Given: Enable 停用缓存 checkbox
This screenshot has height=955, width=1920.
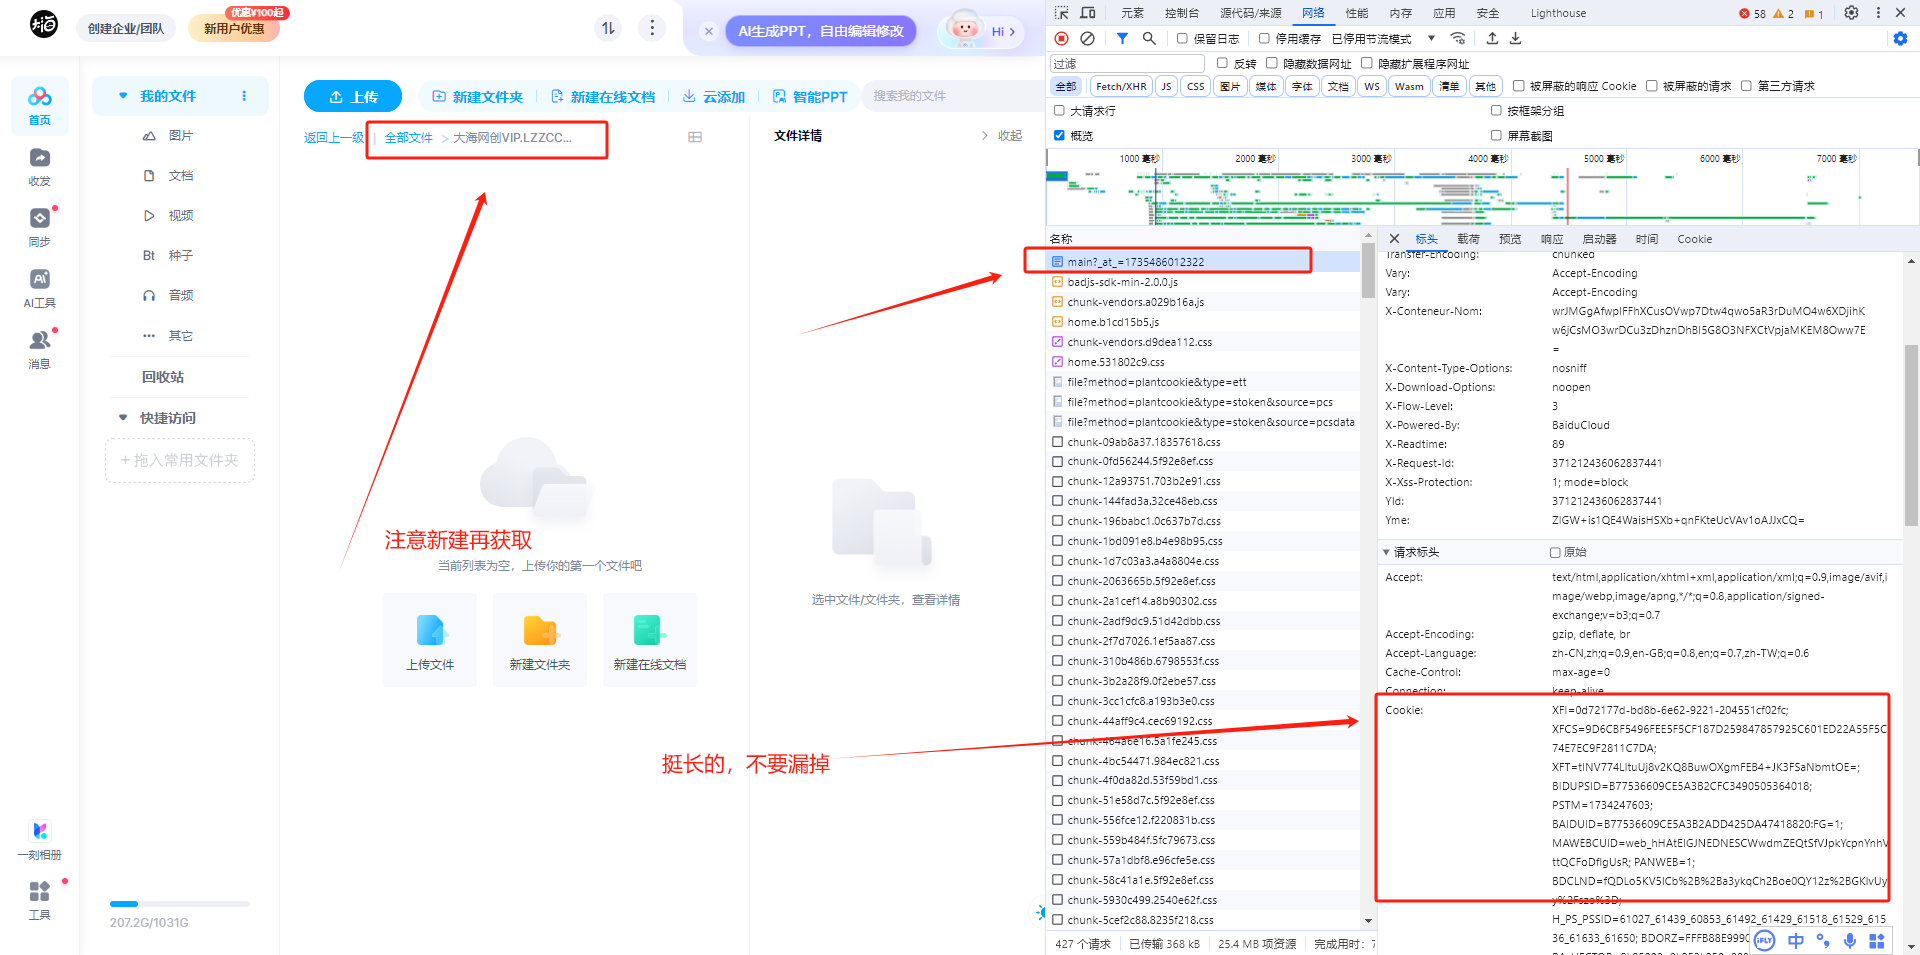Looking at the screenshot, I should coord(1264,39).
